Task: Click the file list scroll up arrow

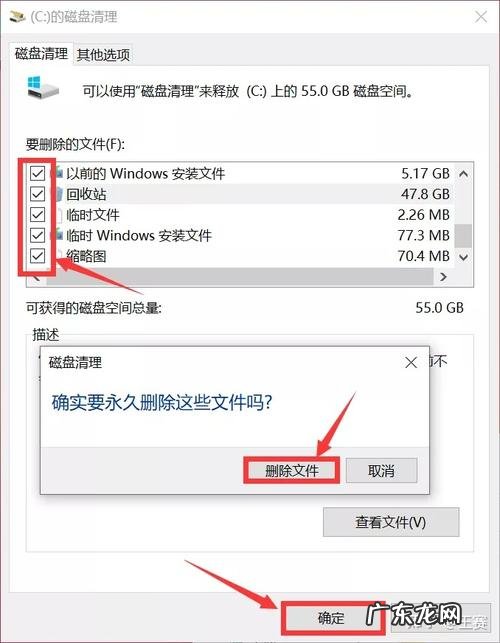Action: (x=463, y=174)
